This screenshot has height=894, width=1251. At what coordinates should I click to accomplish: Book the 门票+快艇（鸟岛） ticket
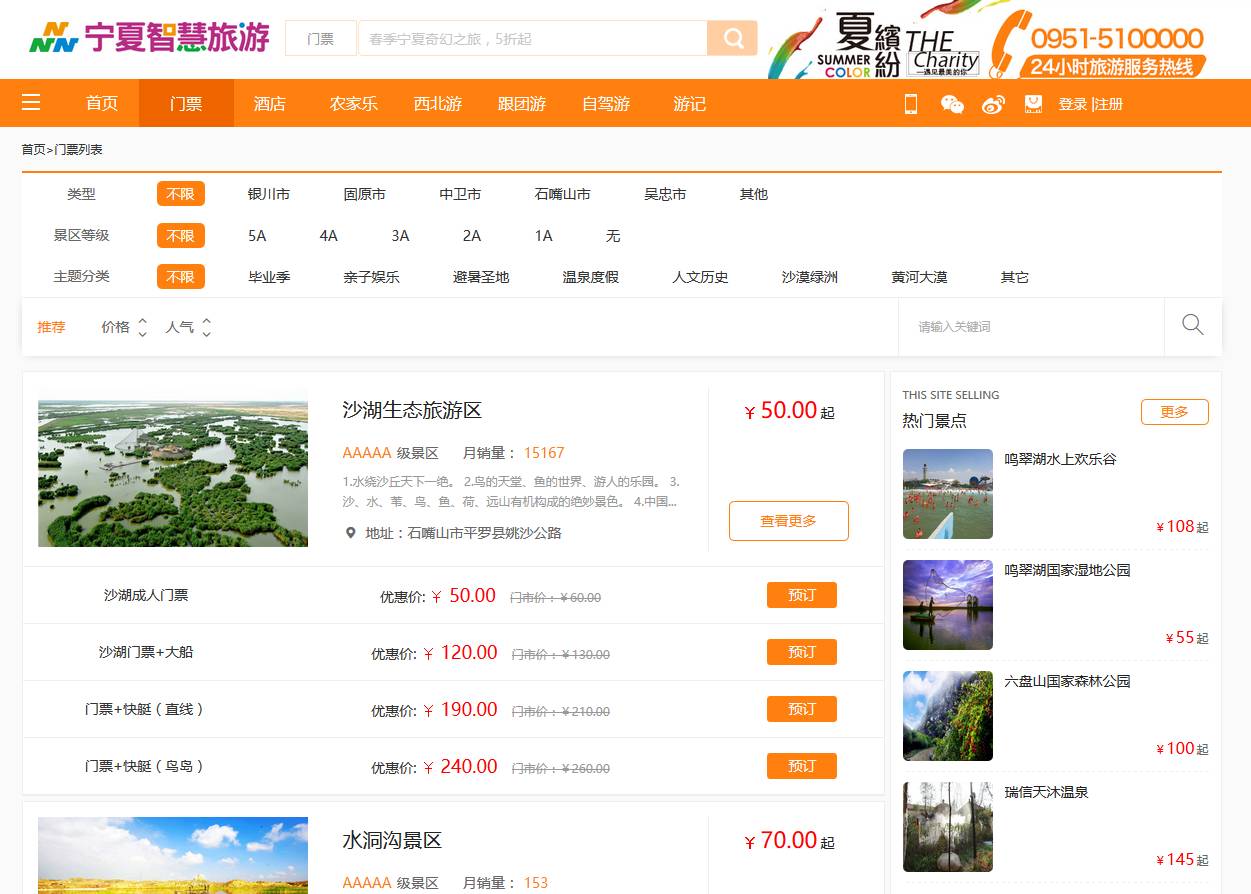[802, 766]
